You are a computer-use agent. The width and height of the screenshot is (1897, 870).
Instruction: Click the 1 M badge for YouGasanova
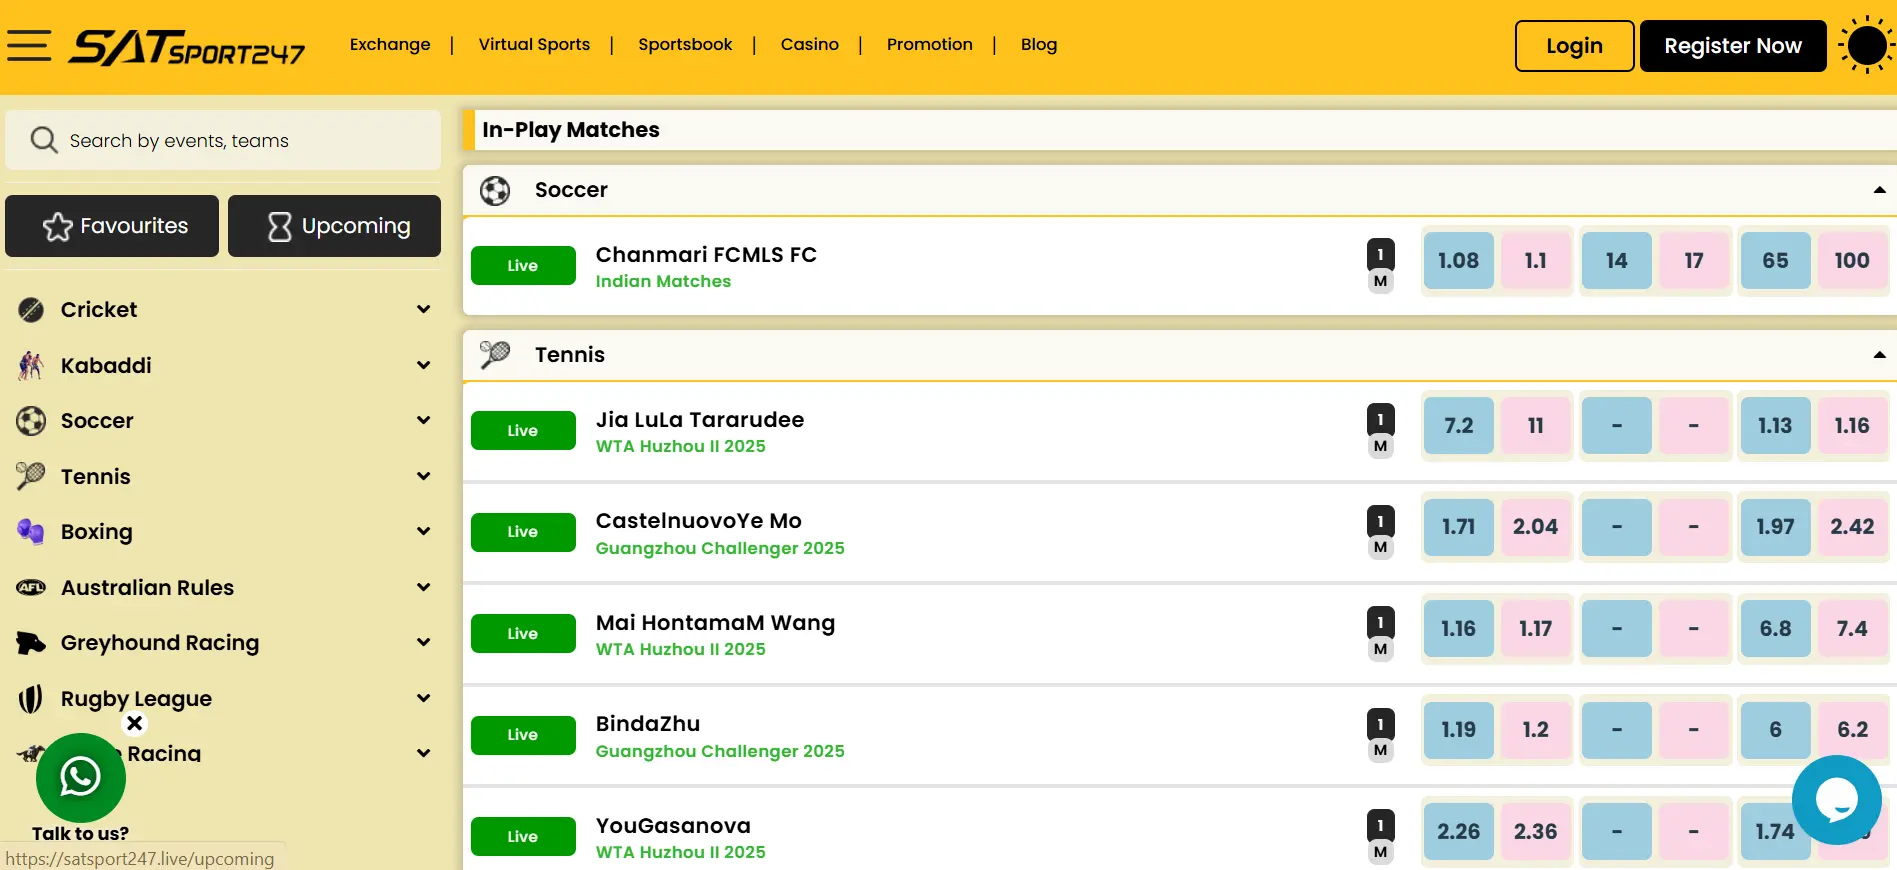click(x=1380, y=838)
